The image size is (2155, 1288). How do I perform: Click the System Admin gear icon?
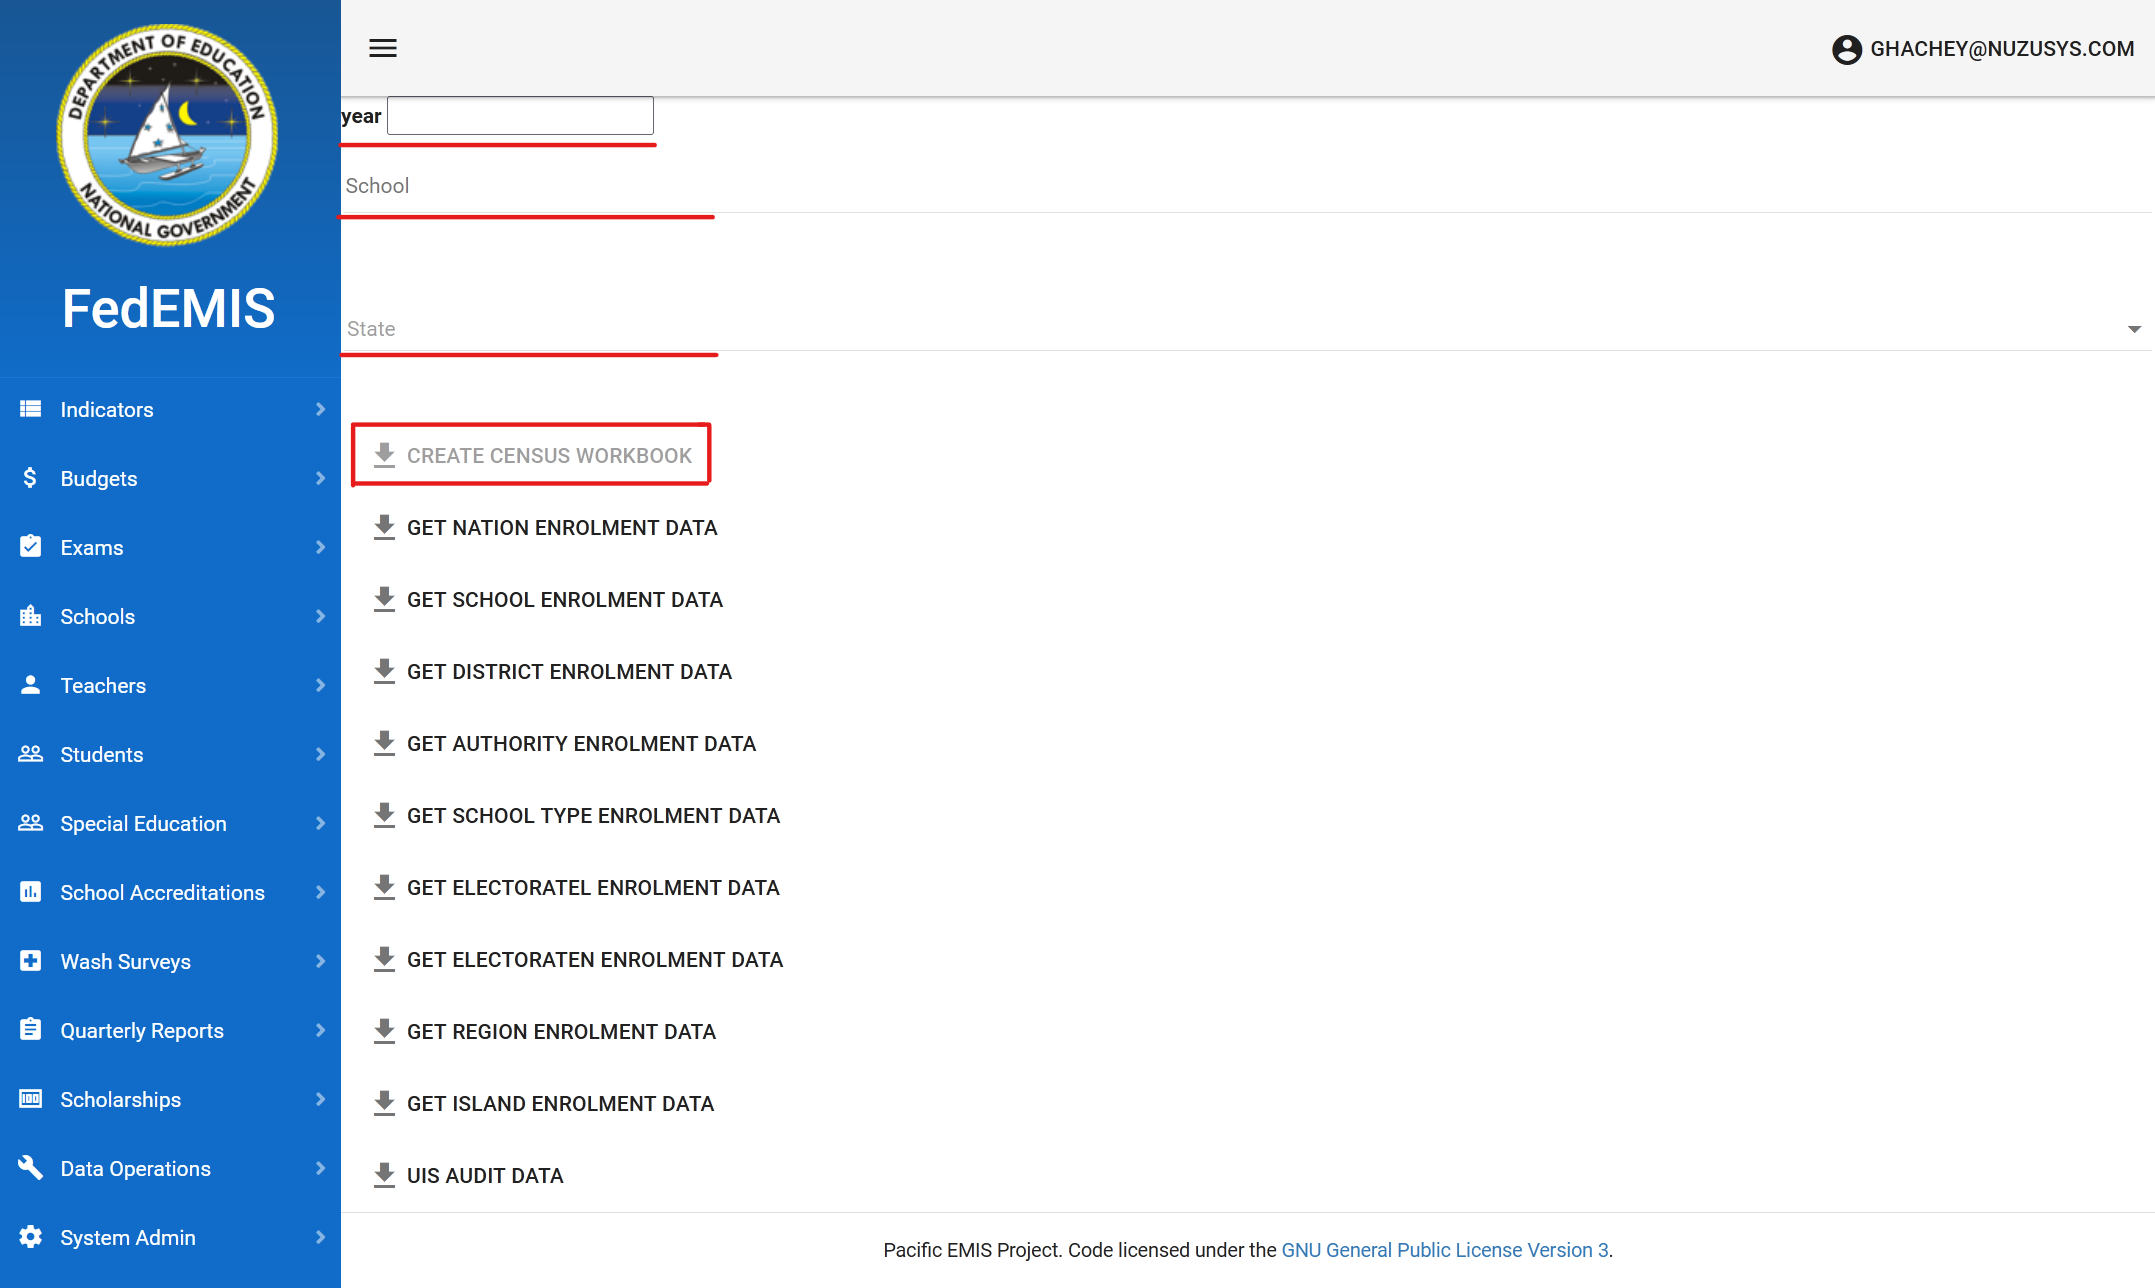30,1237
